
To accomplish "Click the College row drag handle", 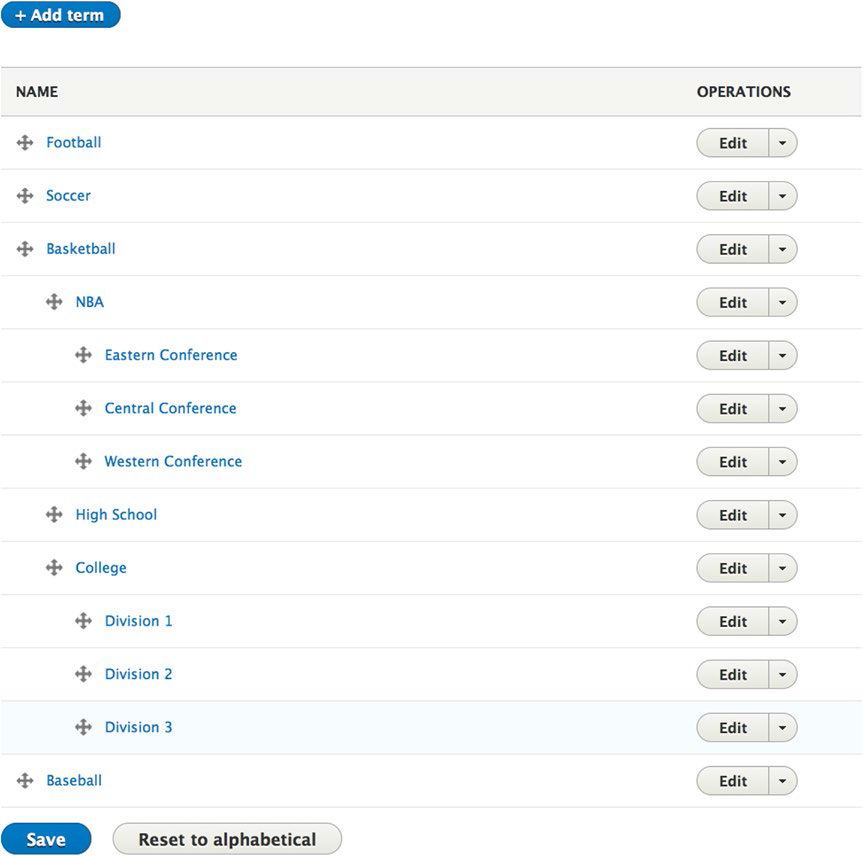I will [x=54, y=568].
